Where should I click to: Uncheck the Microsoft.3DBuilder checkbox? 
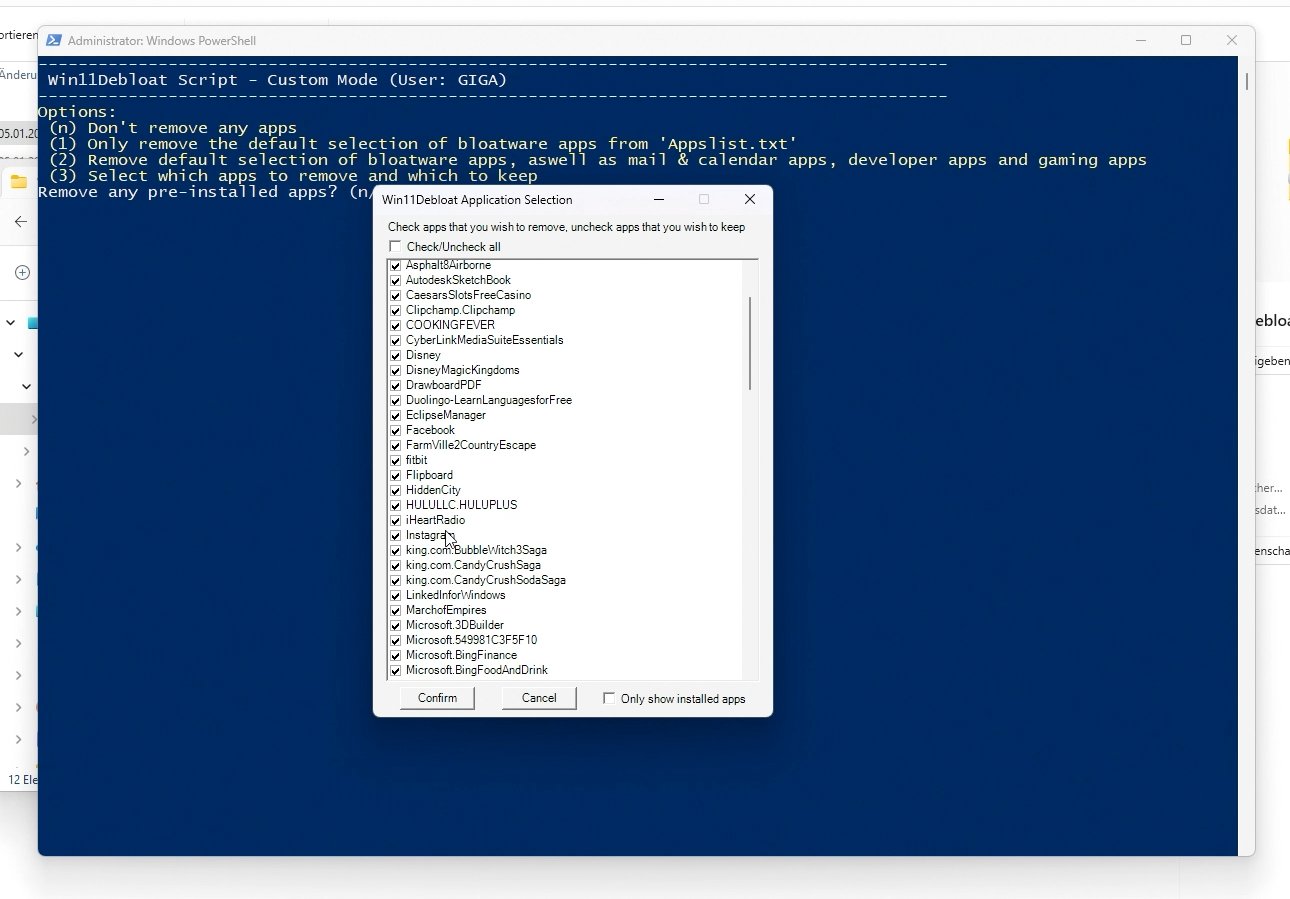click(396, 625)
